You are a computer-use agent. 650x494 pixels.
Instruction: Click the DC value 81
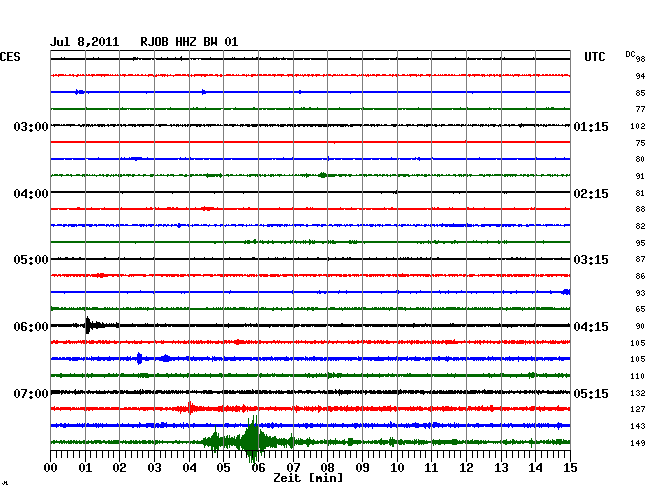tap(640, 193)
